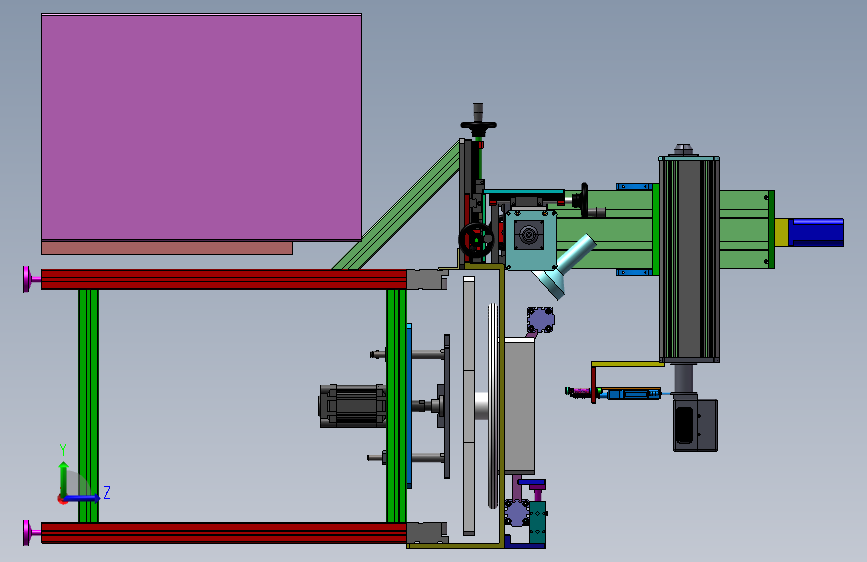The height and width of the screenshot is (562, 867).
Task: Select the blue mounting plate beside the green post
Action: pos(409,406)
